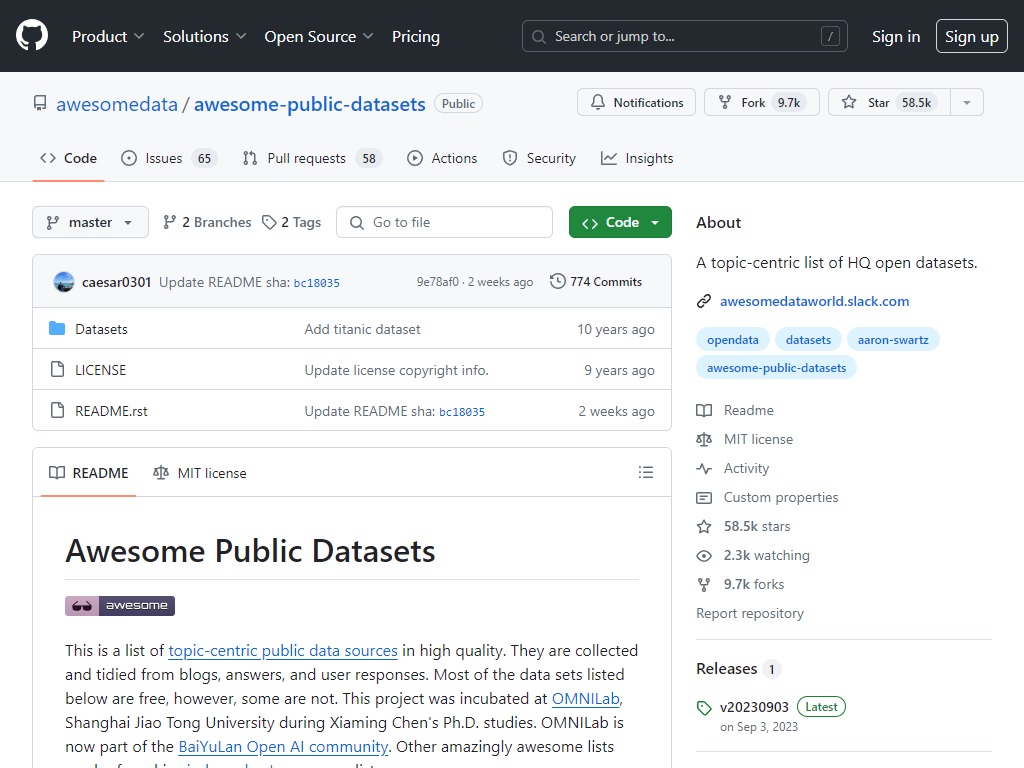Image resolution: width=1024 pixels, height=768 pixels.
Task: Click the Notifications bell button
Action: pos(636,103)
